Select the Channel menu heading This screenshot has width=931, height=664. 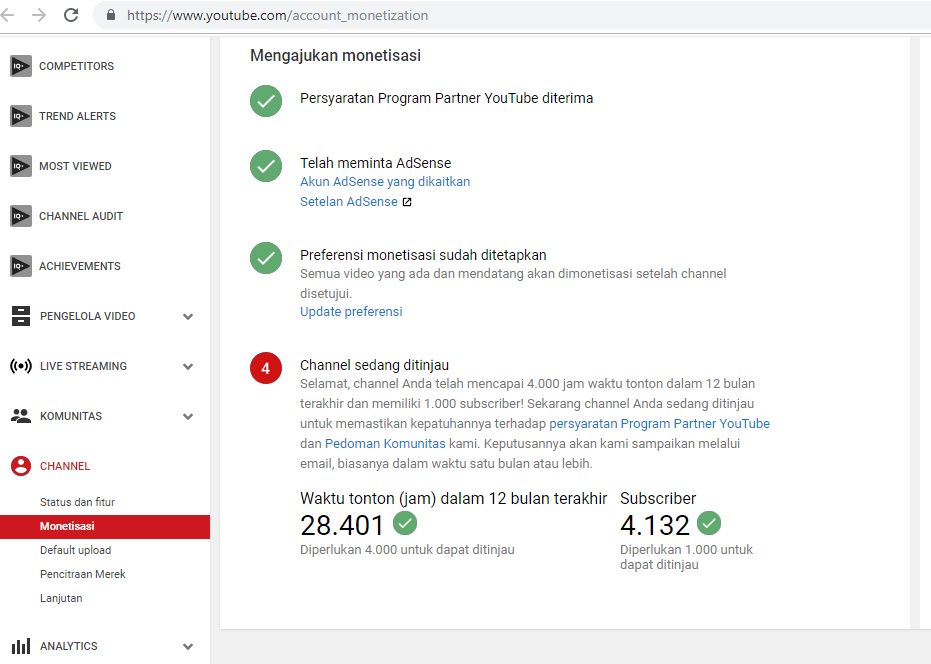[x=65, y=466]
